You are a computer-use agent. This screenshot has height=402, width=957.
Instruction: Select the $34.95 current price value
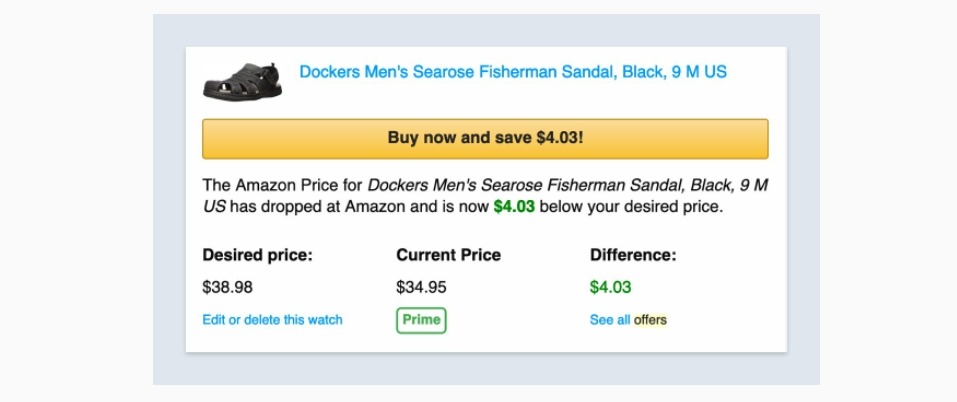click(x=421, y=287)
